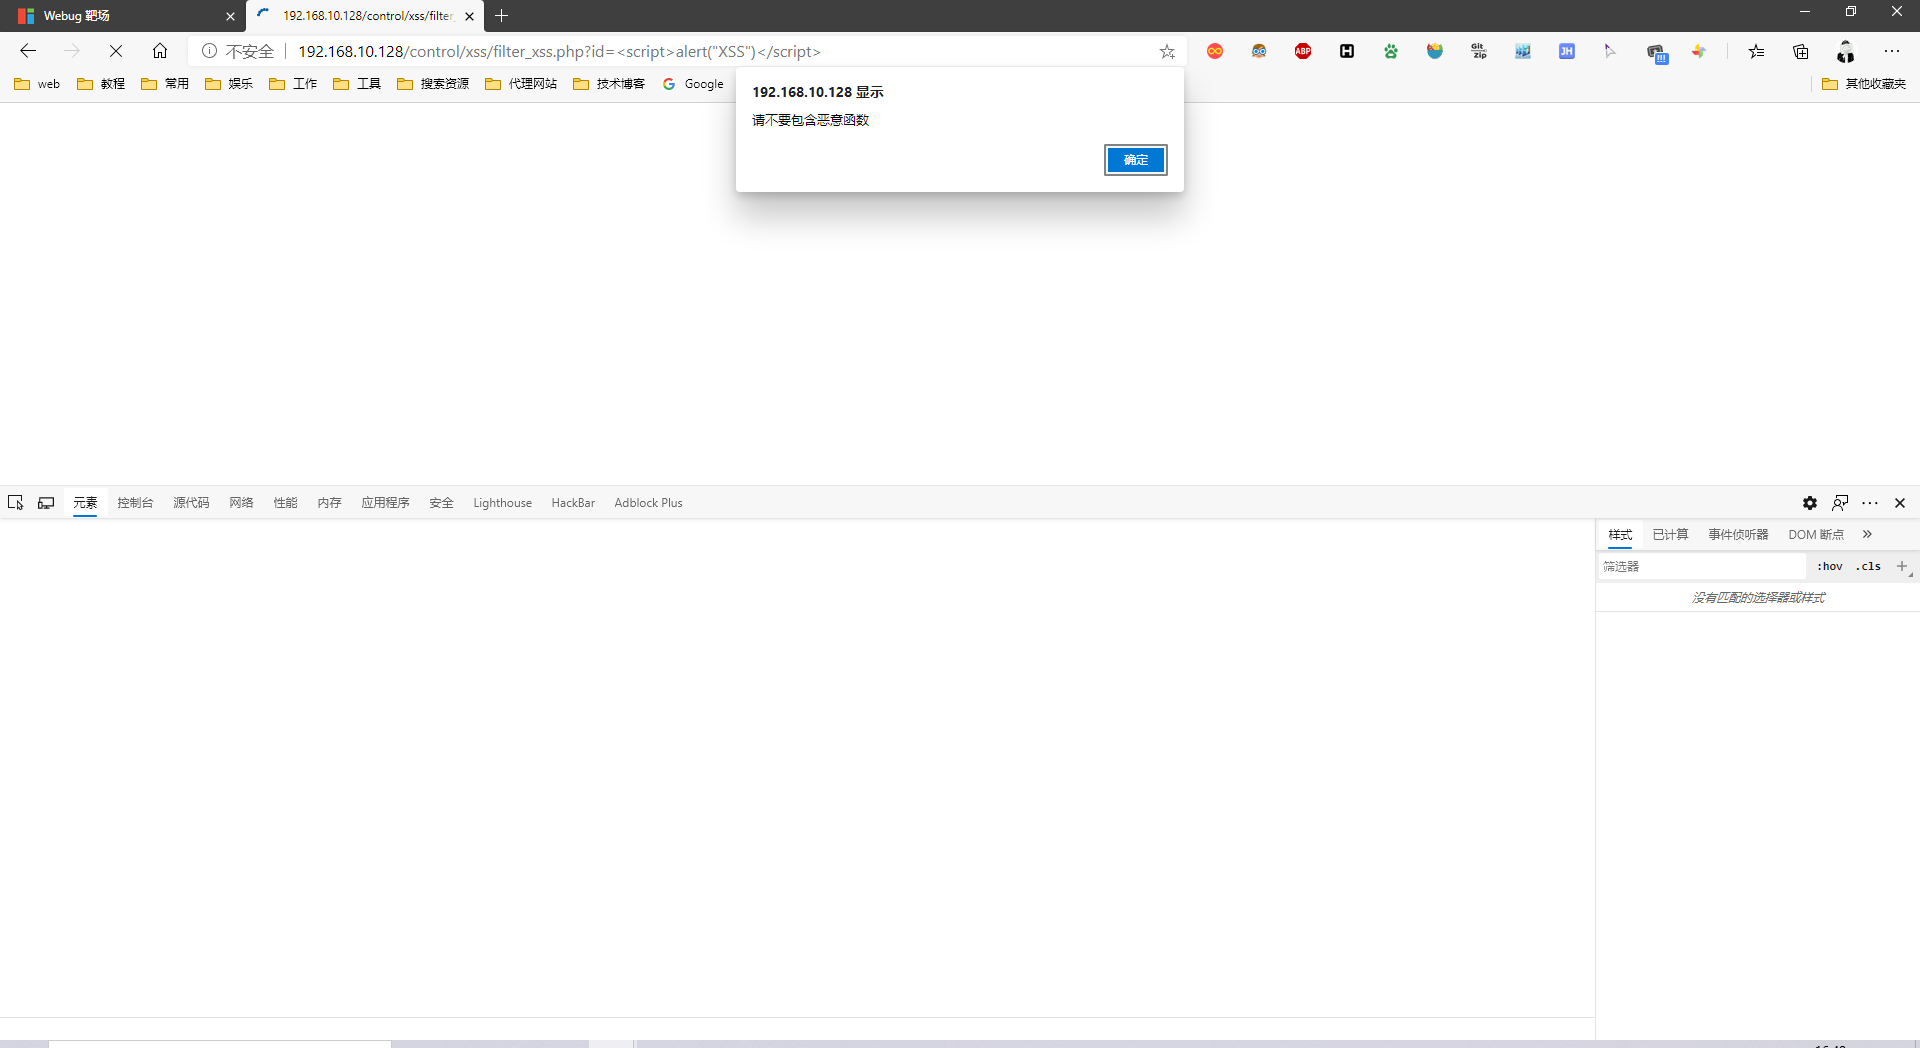Screen dimensions: 1920x1048
Task: Switch to the Webug 靶场 tab
Action: point(120,16)
